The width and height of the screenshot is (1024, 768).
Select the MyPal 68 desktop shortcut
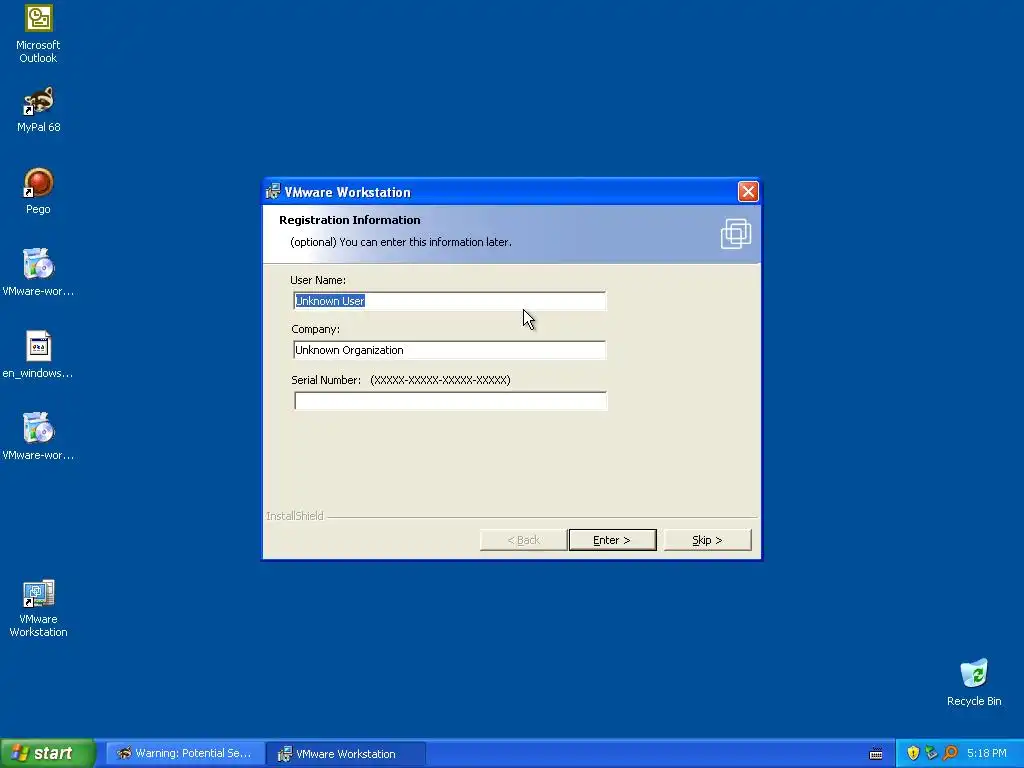38,109
